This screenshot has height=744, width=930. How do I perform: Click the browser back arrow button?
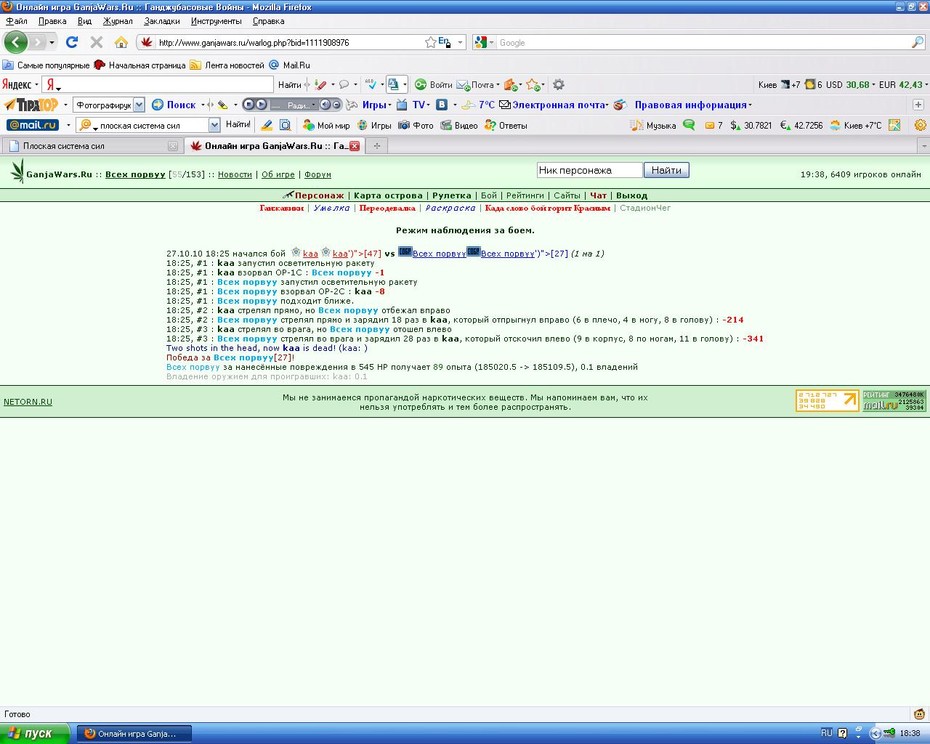(x=15, y=42)
